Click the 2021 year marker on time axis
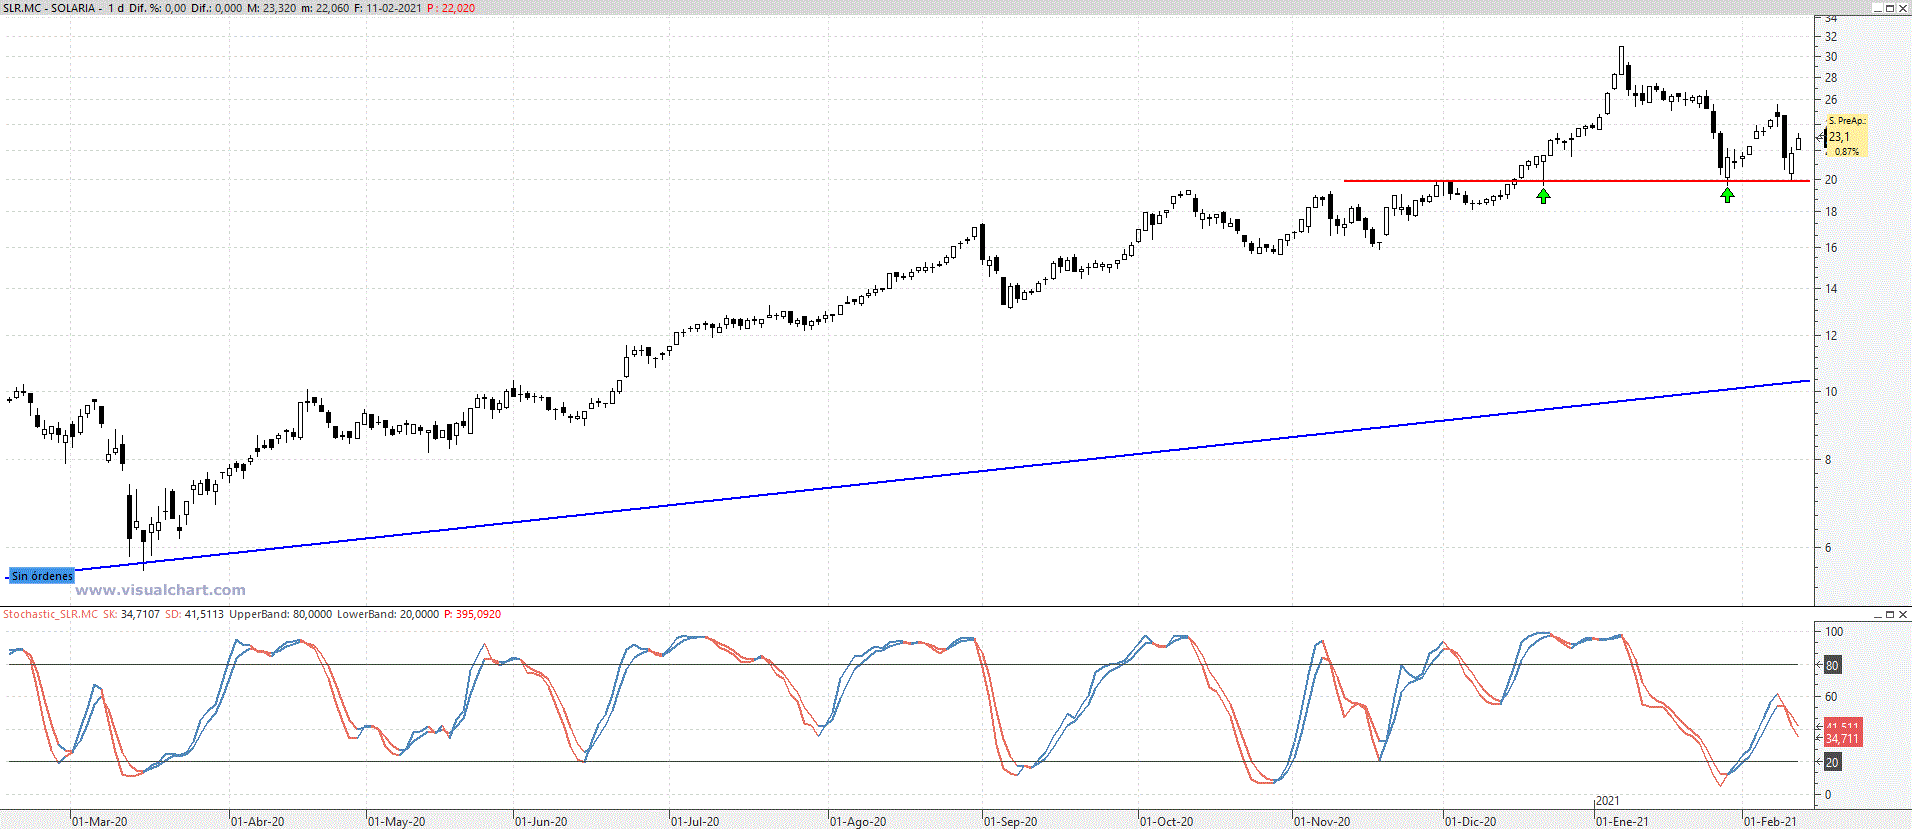Screen dimensions: 1912x829 pos(1607,801)
